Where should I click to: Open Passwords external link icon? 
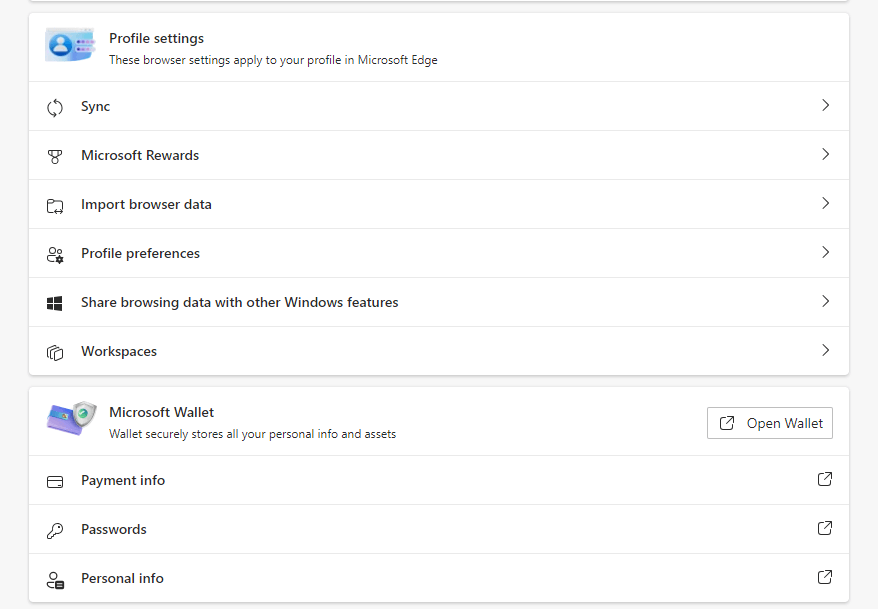coord(825,528)
